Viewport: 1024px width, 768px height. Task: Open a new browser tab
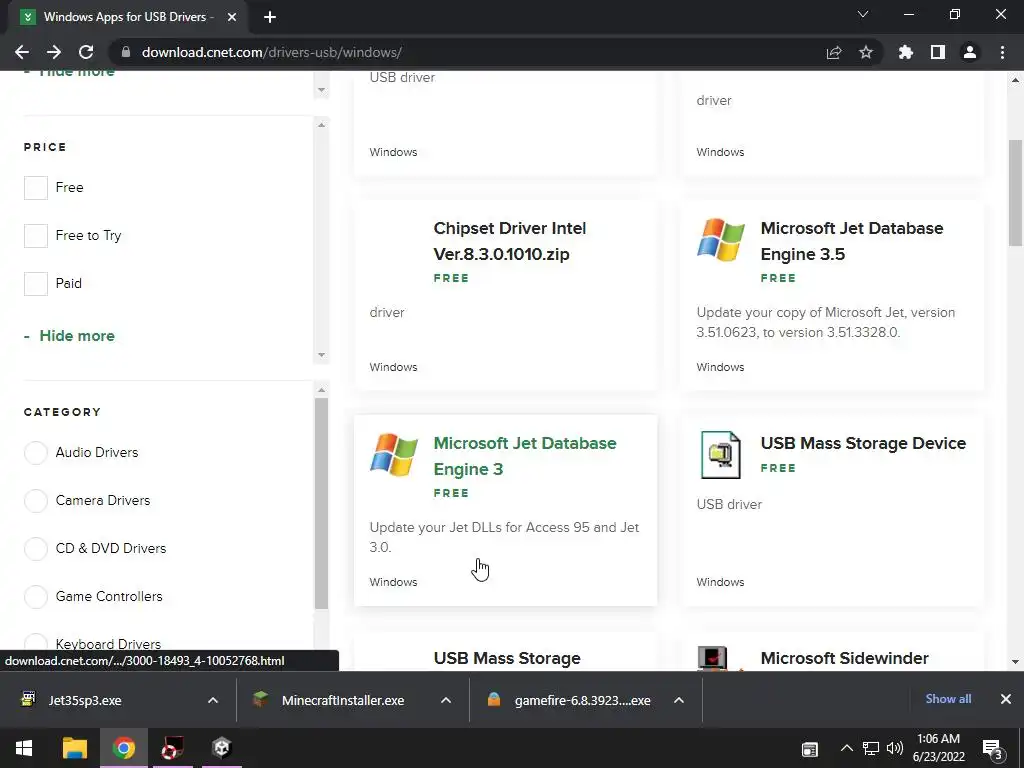[270, 17]
